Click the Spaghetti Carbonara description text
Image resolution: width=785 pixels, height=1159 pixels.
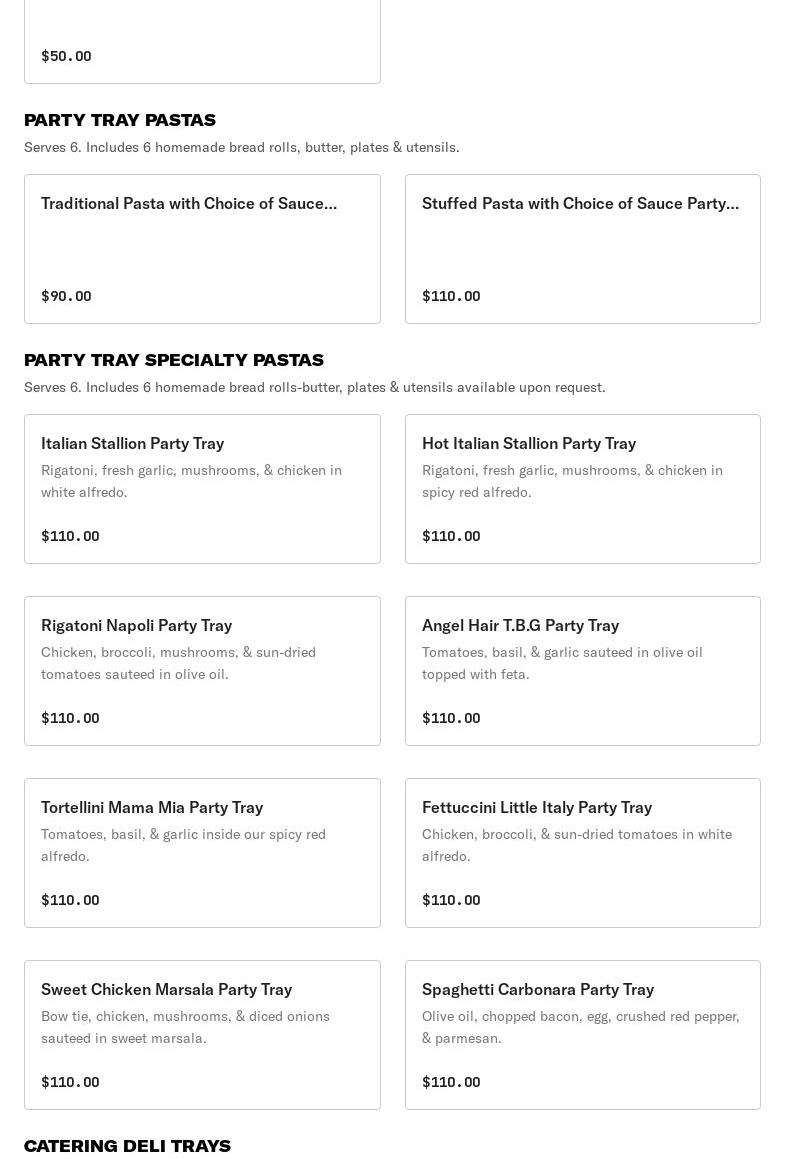[580, 1027]
